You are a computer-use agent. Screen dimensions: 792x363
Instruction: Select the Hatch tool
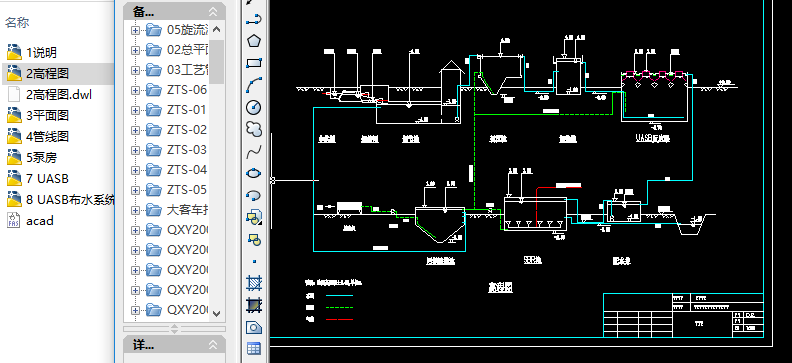point(254,283)
